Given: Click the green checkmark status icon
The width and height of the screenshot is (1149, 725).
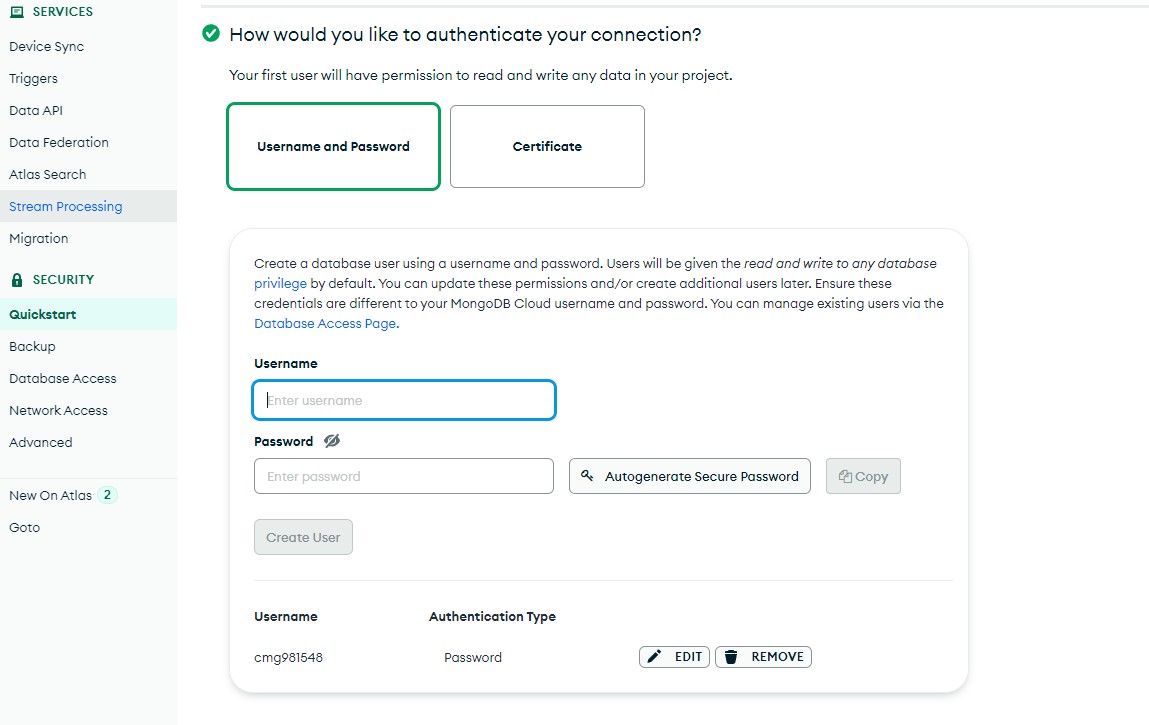Looking at the screenshot, I should point(211,34).
